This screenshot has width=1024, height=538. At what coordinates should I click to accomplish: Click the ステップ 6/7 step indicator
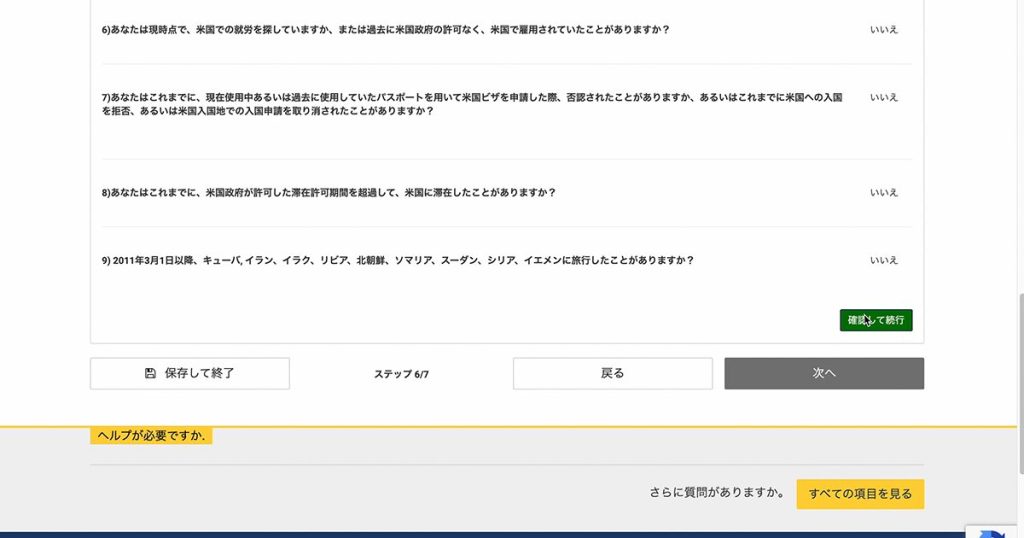click(401, 374)
